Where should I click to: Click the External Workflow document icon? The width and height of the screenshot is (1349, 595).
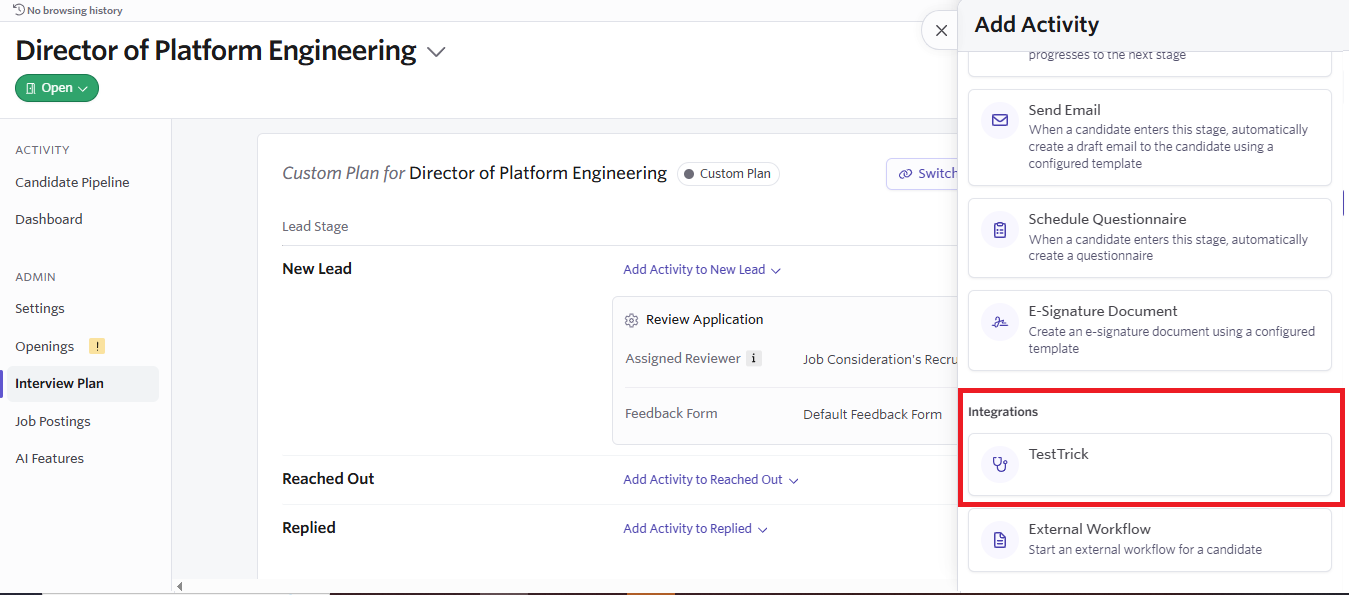click(1000, 540)
